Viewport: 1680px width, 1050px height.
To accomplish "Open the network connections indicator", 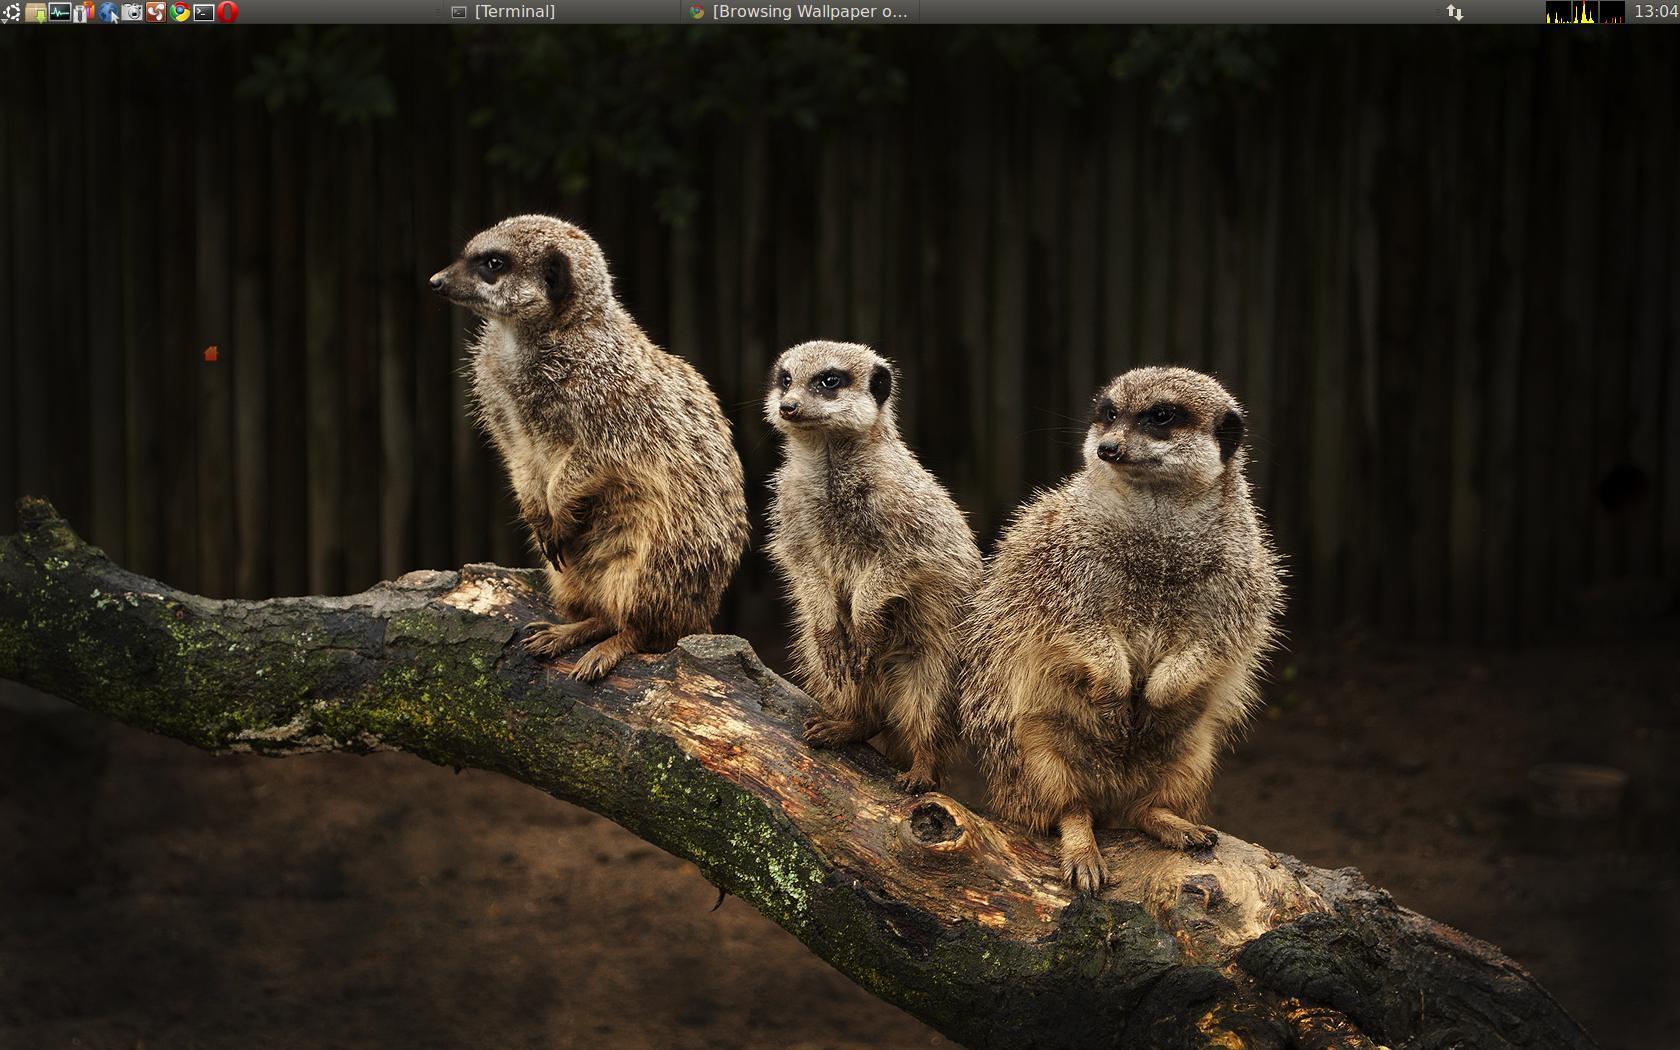I will point(1455,12).
